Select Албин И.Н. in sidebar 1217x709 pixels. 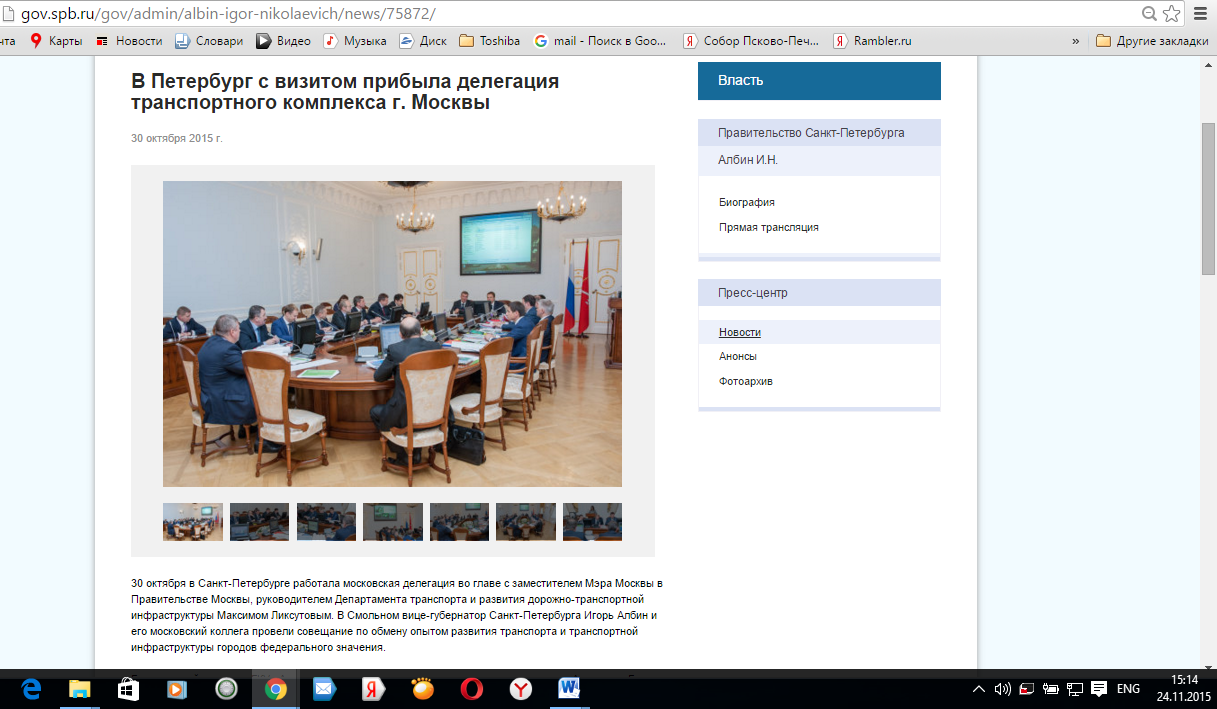coord(819,160)
